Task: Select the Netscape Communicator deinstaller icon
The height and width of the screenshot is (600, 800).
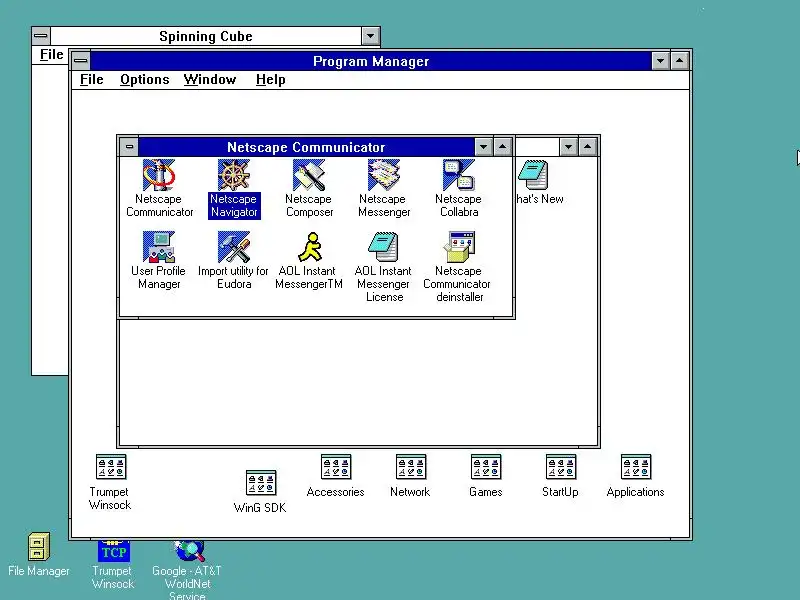Action: pos(459,247)
